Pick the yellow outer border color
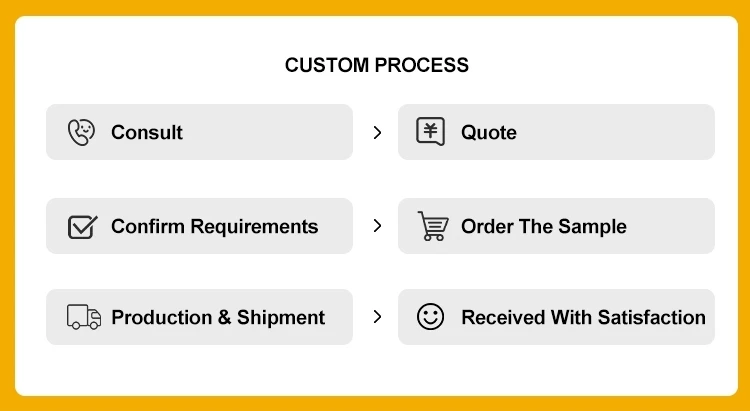This screenshot has width=750, height=411. 7,200
